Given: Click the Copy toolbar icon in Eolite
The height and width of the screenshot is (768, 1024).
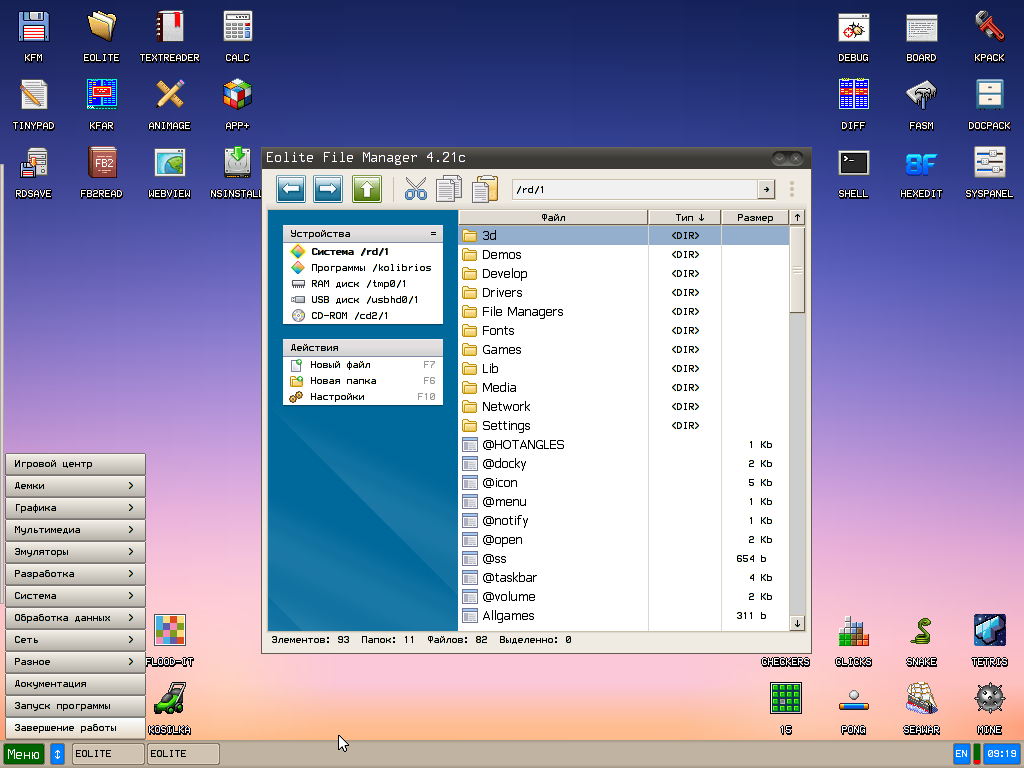Looking at the screenshot, I should click(x=449, y=189).
